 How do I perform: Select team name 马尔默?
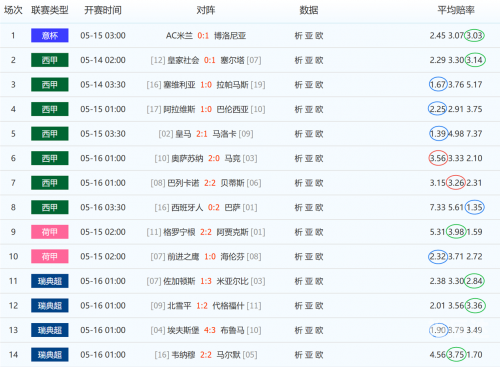click(x=228, y=355)
